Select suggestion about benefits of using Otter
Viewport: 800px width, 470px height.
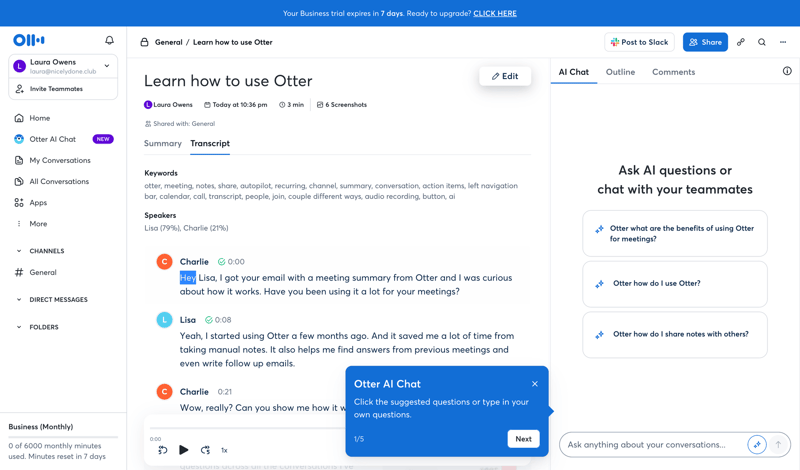[x=675, y=233]
